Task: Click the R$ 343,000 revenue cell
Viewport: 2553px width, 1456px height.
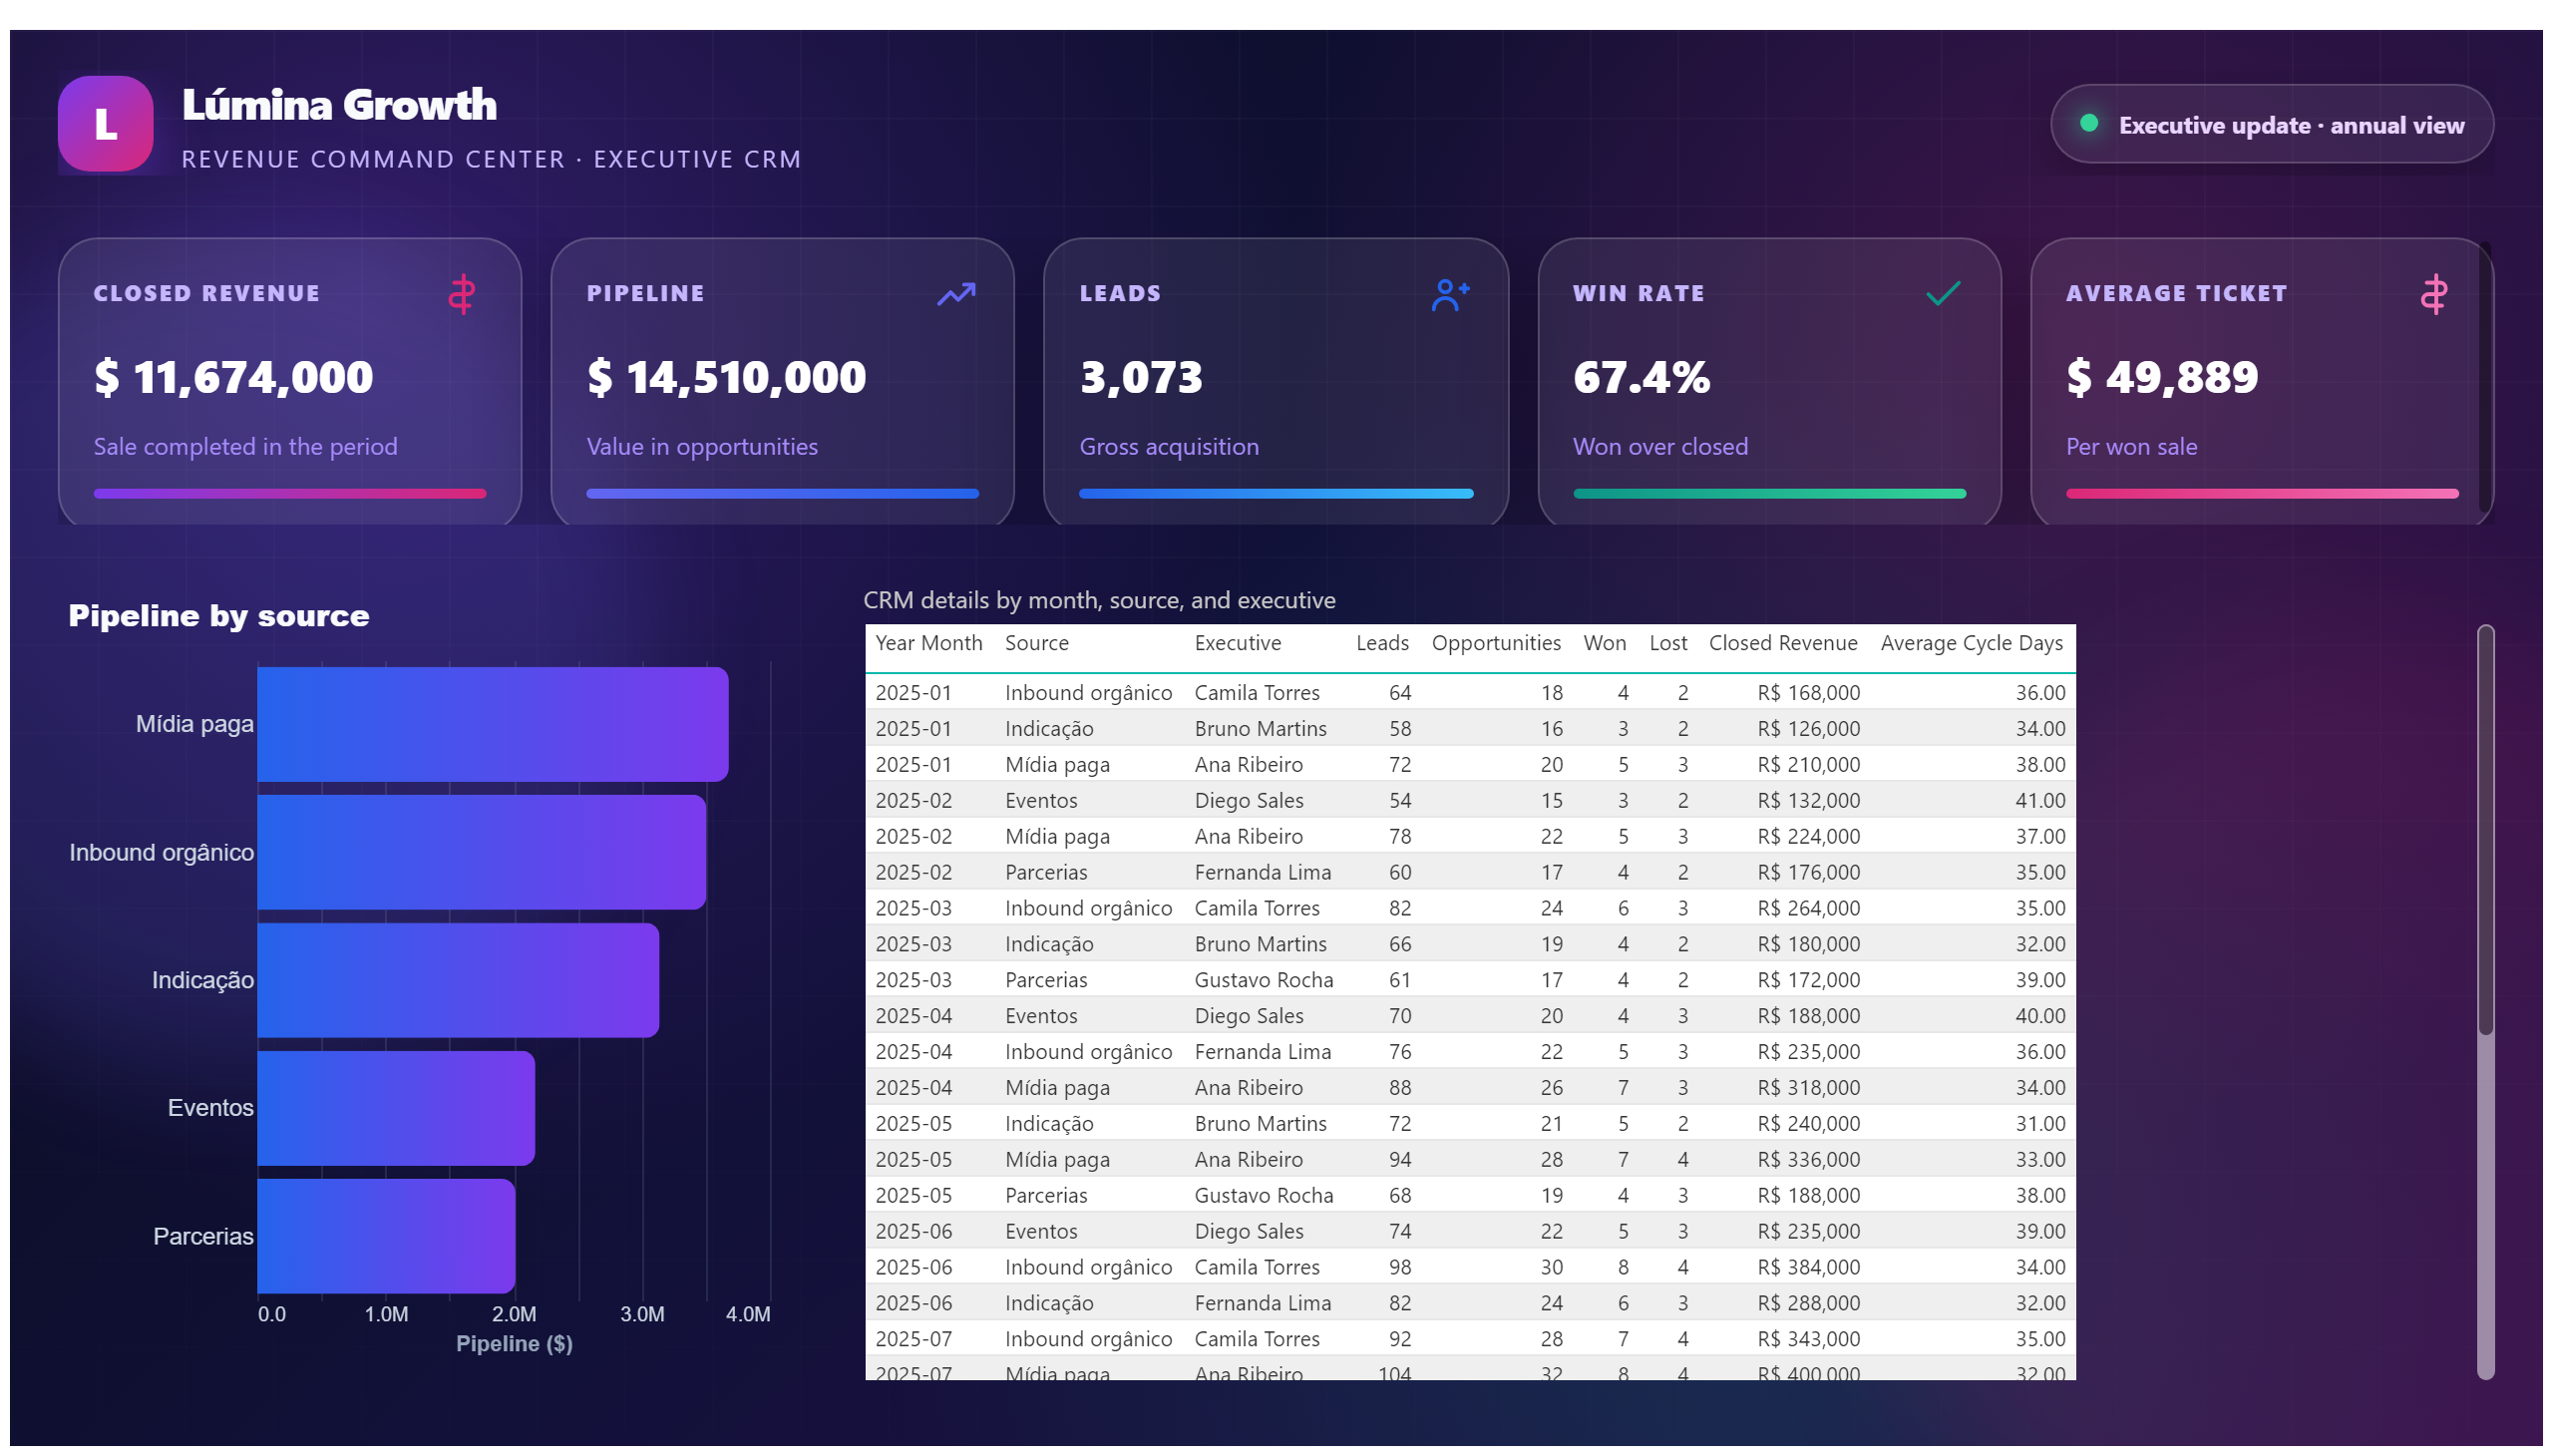Action: pyautogui.click(x=1807, y=1339)
